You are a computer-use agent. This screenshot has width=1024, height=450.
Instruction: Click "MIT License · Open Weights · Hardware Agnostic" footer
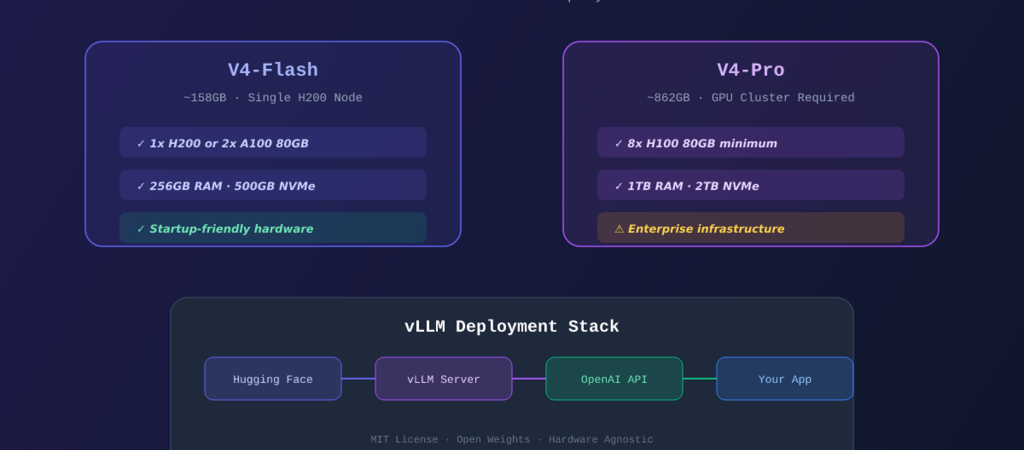[x=512, y=440]
